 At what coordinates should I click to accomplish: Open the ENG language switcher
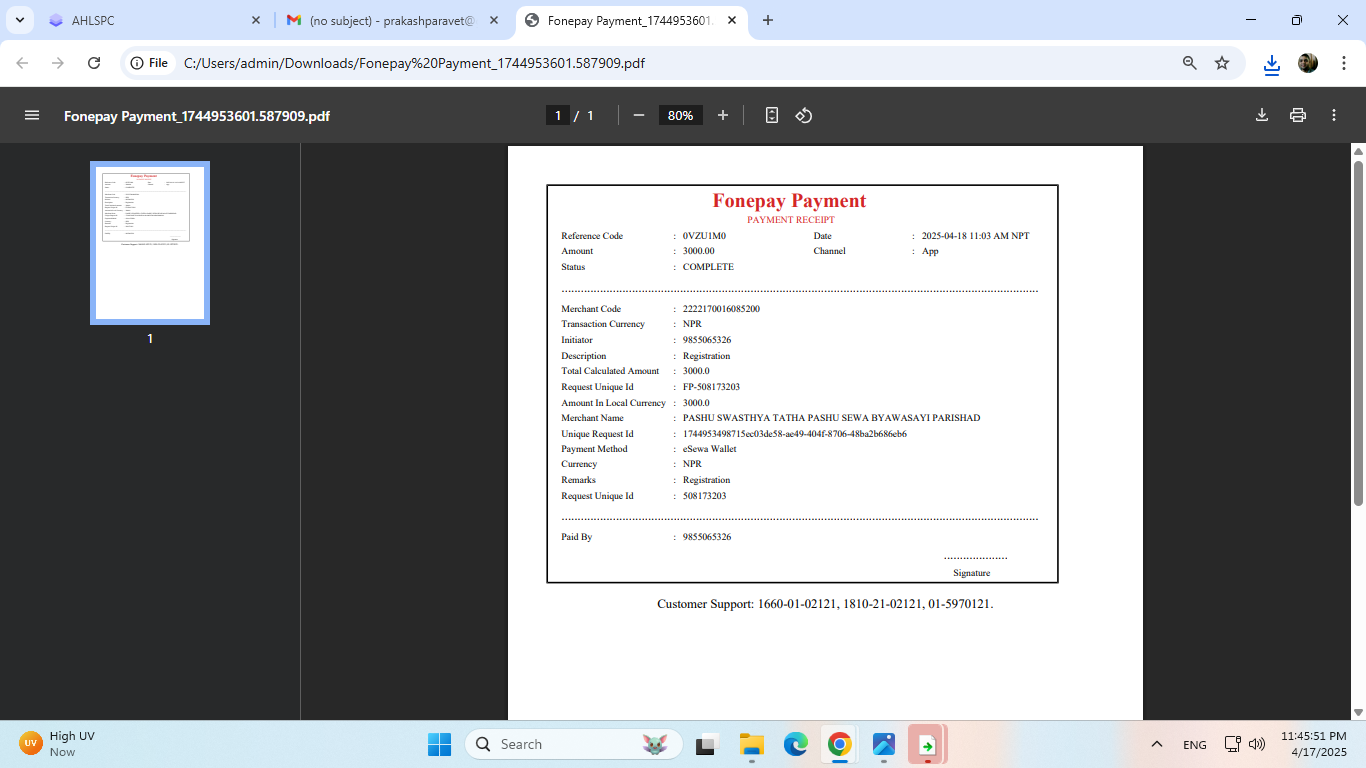coord(1194,745)
